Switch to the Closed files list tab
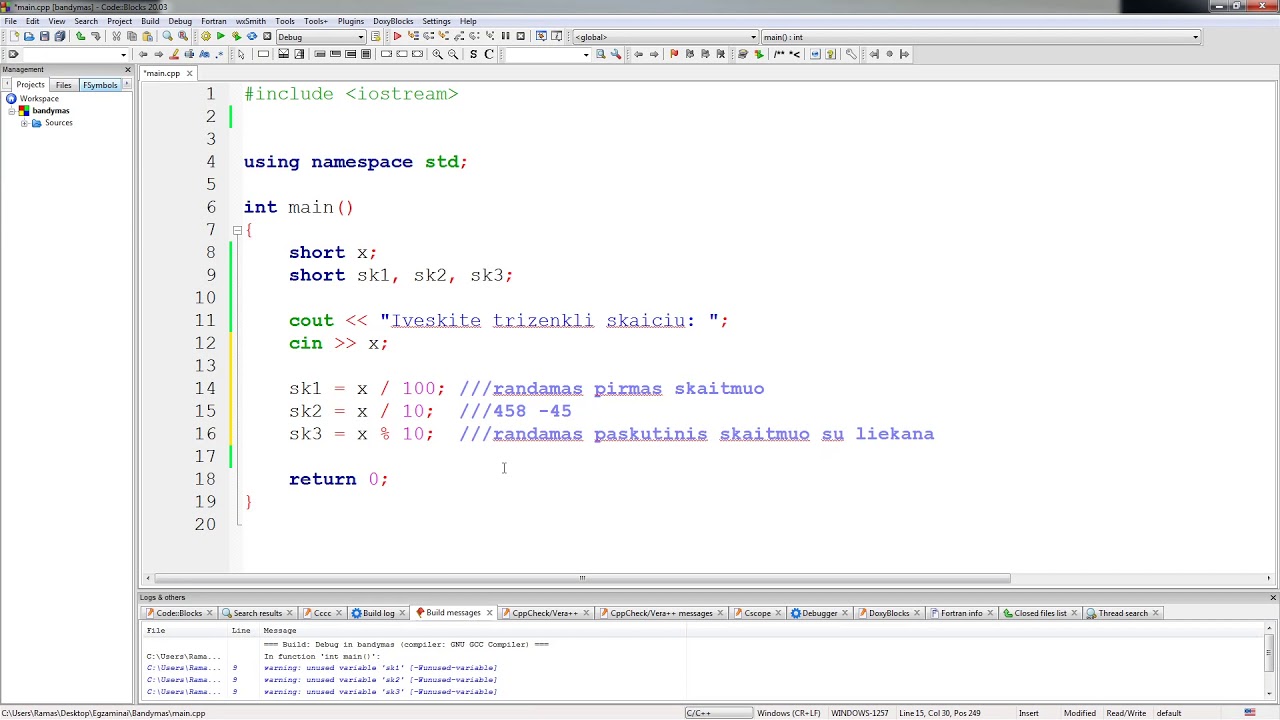 click(1040, 613)
